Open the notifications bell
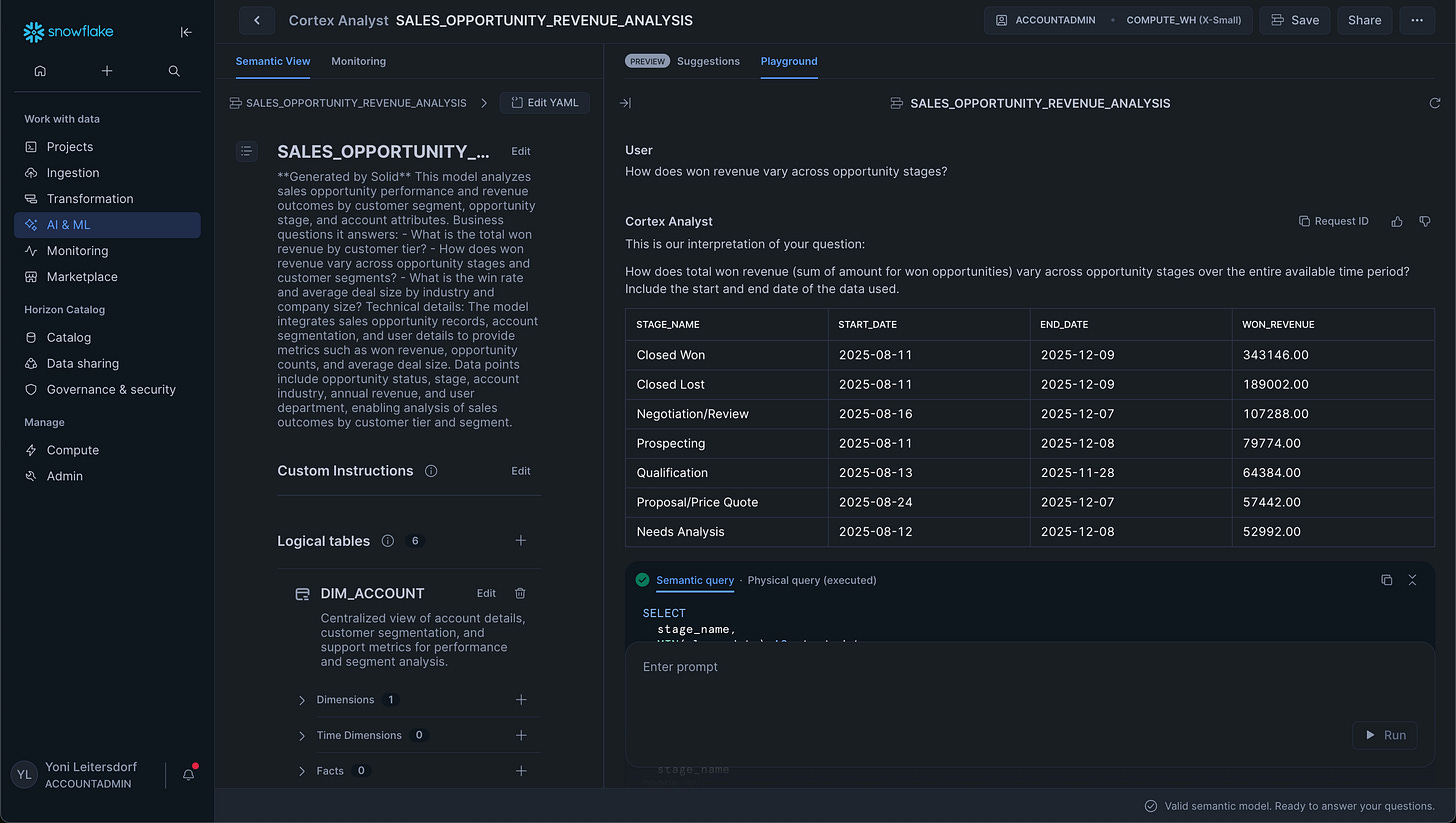Screen dimensions: 1456x823 (x=189, y=774)
